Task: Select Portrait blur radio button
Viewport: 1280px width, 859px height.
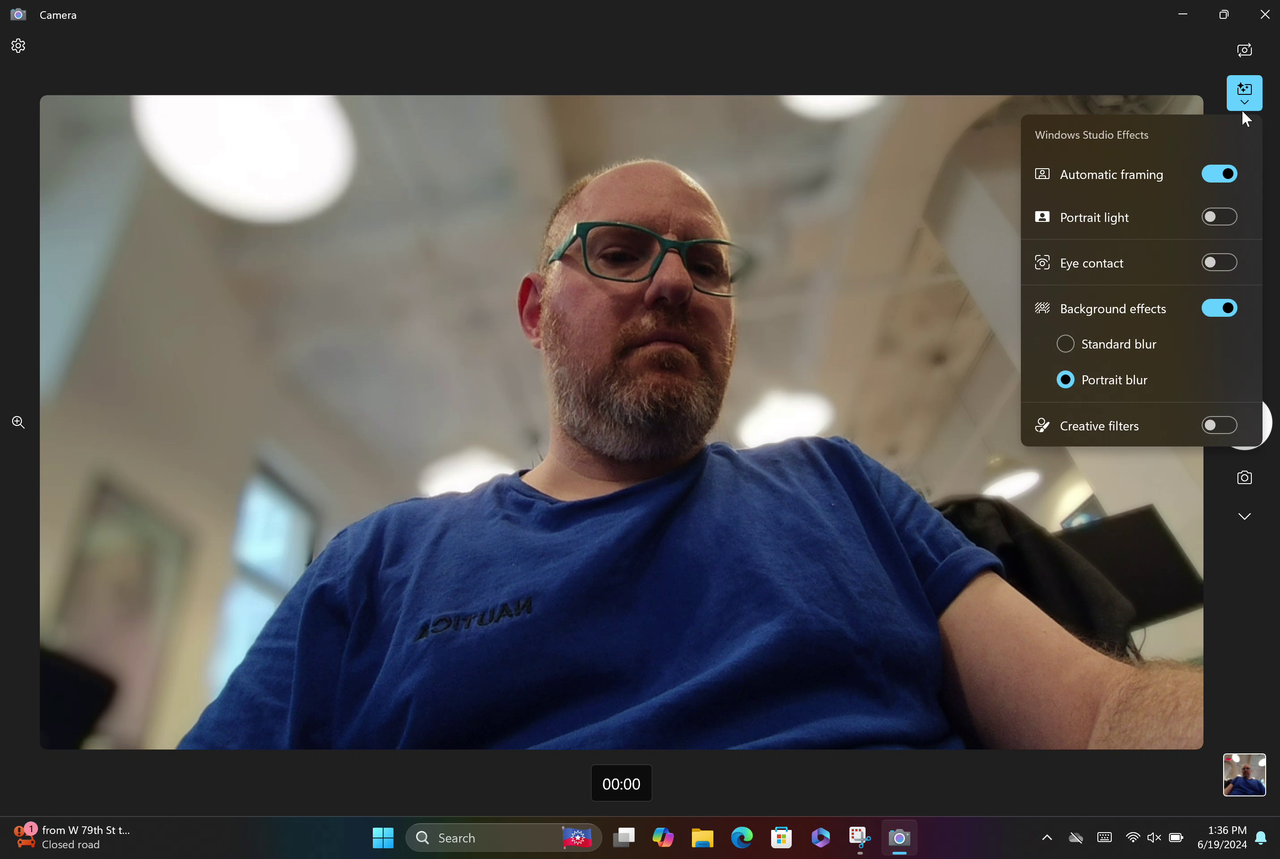Action: [1065, 380]
